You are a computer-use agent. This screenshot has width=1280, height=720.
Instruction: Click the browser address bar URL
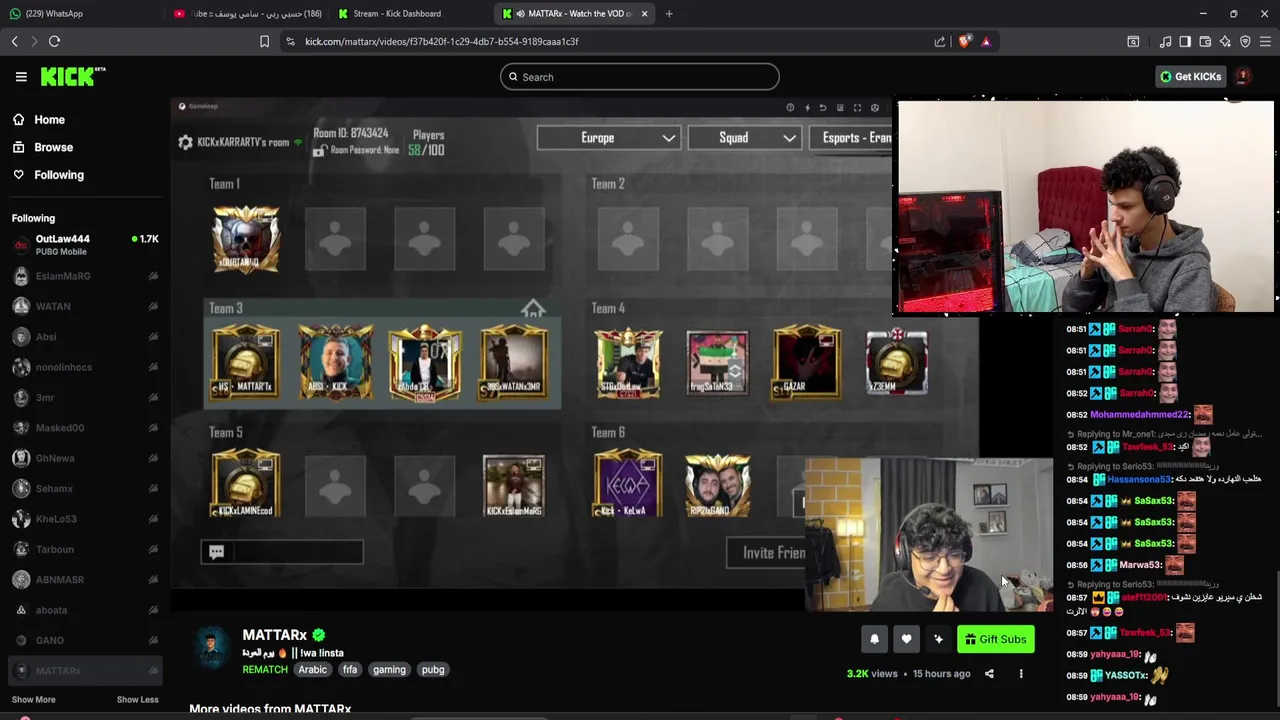[x=441, y=41]
